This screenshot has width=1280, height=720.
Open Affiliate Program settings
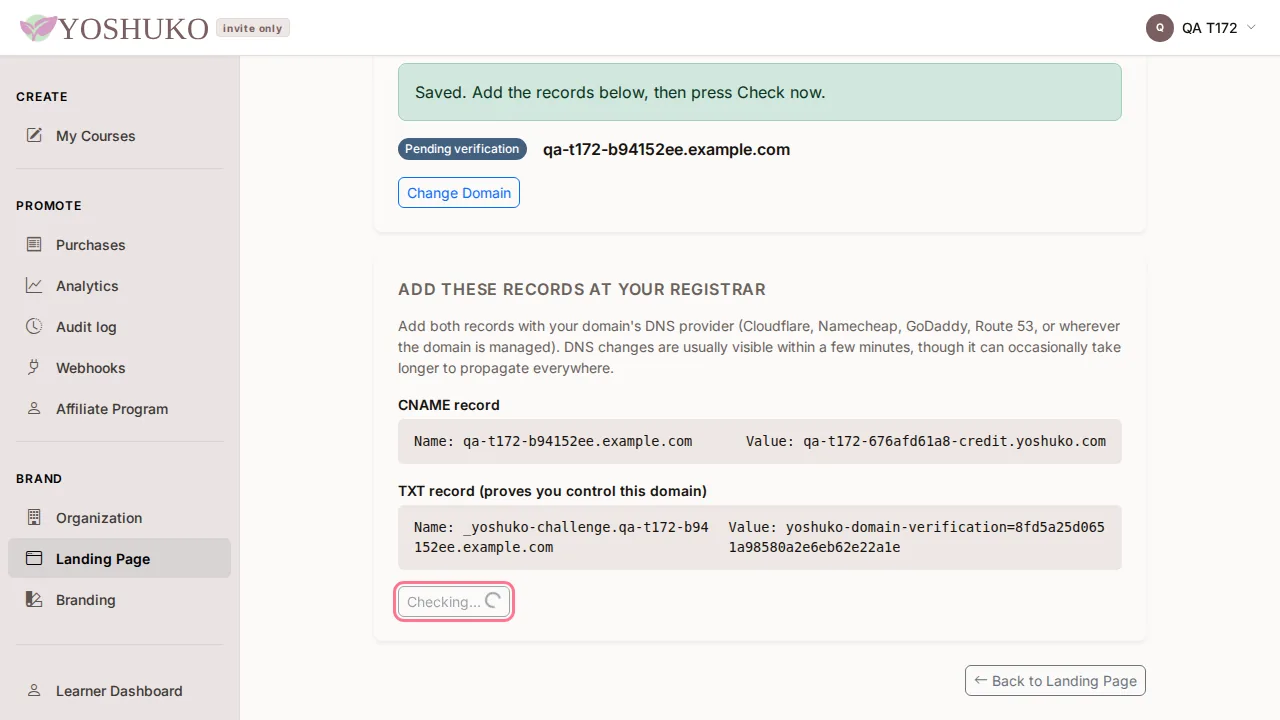(x=119, y=408)
